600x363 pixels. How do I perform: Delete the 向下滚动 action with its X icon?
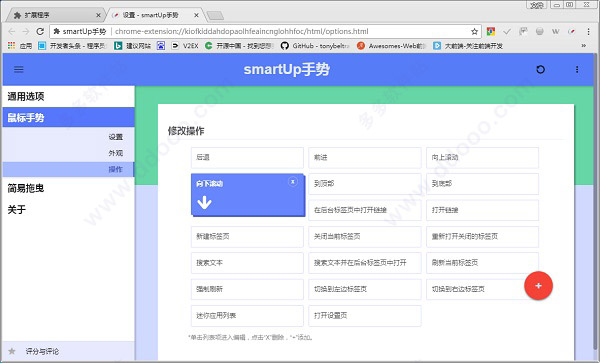pos(293,182)
